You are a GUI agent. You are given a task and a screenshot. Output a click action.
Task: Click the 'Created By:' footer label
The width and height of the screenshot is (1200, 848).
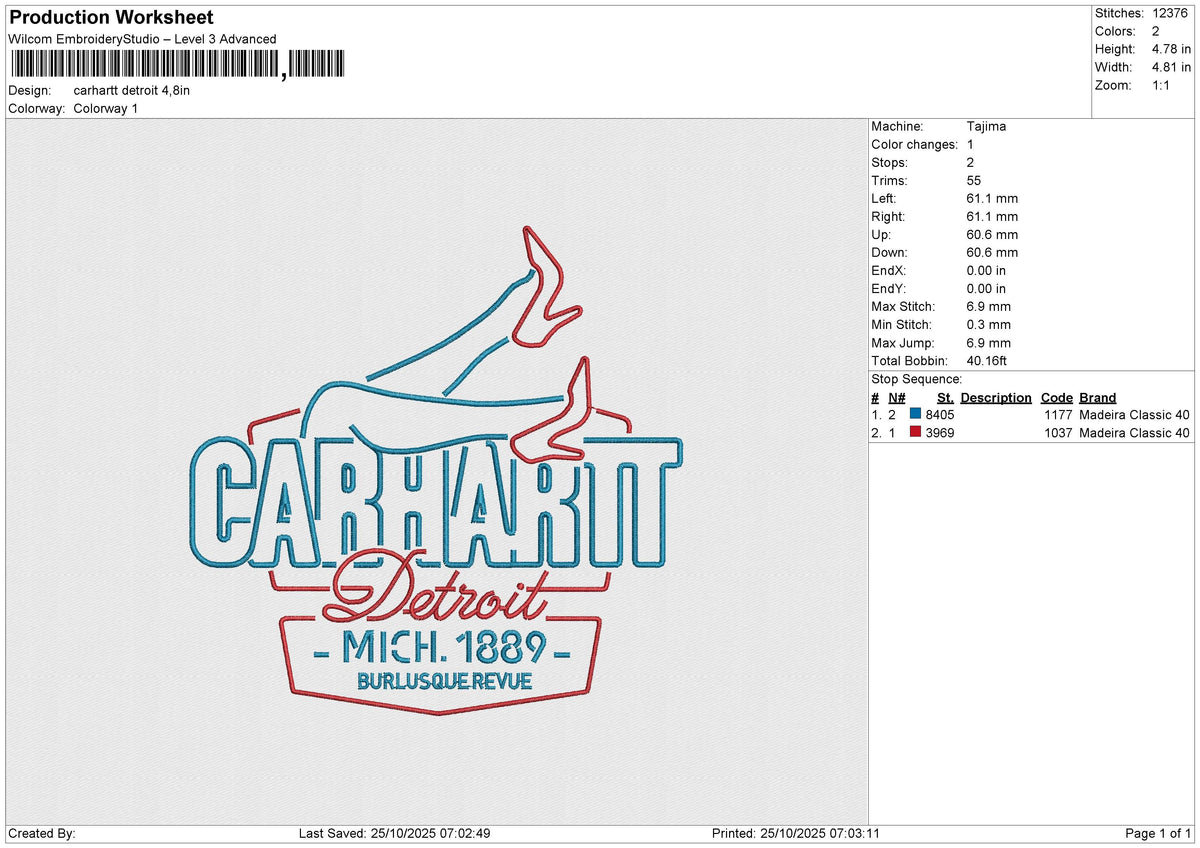pyautogui.click(x=42, y=833)
